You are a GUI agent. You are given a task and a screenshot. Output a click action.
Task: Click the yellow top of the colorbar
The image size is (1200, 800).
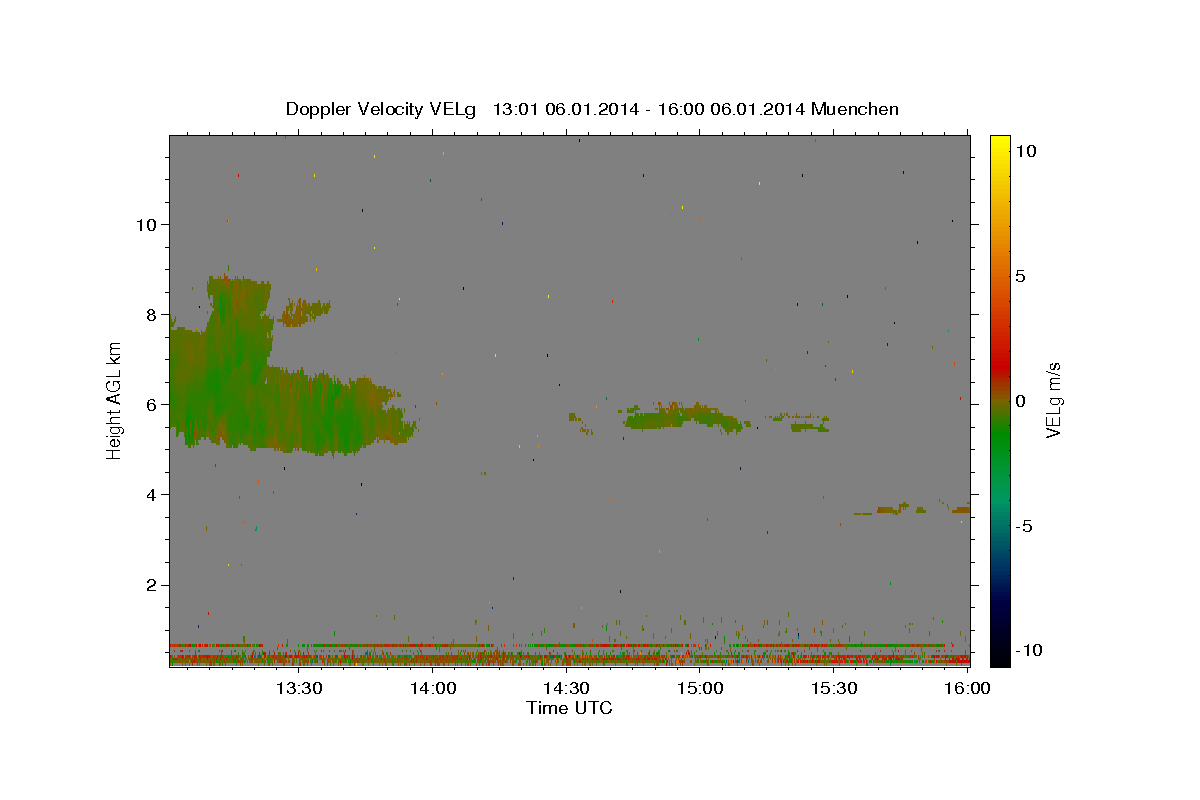click(x=999, y=145)
